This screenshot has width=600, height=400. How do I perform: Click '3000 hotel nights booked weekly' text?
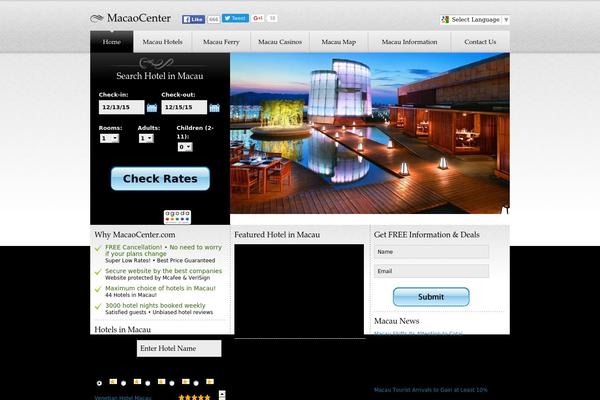click(155, 305)
